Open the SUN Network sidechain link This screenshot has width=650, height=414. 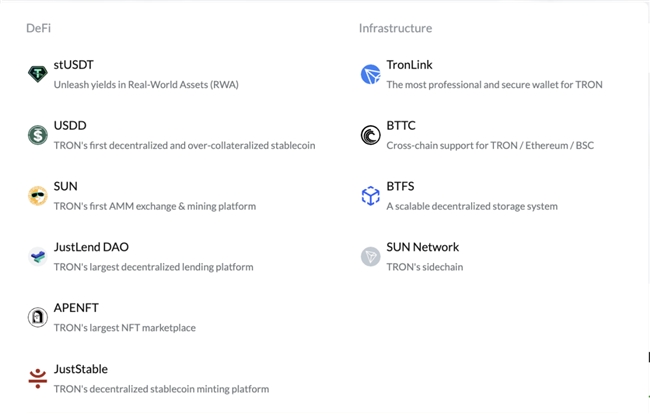tap(422, 247)
